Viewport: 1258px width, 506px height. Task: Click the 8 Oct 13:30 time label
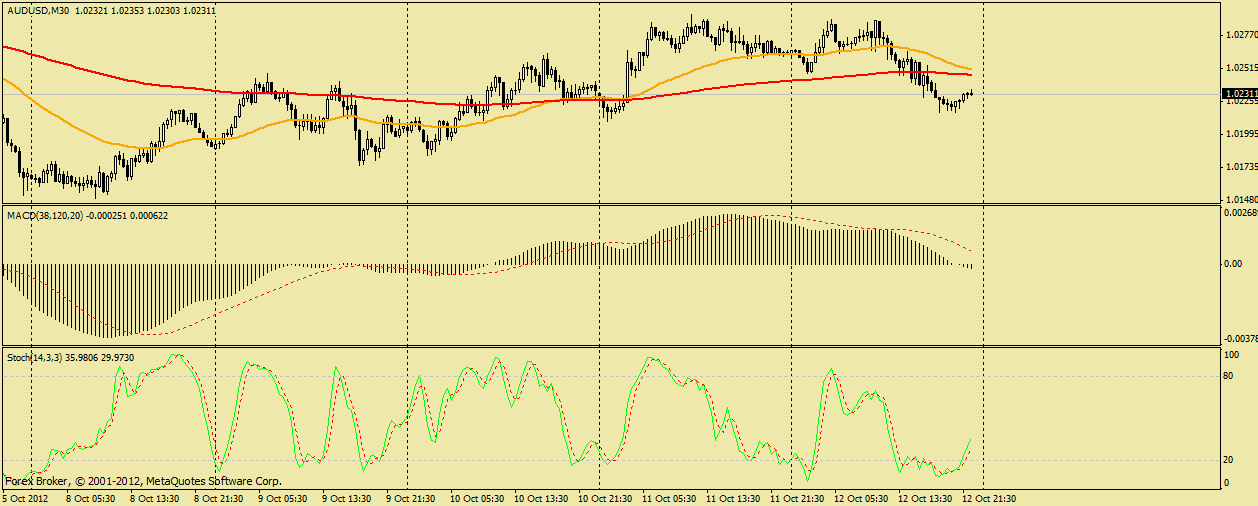[x=154, y=497]
